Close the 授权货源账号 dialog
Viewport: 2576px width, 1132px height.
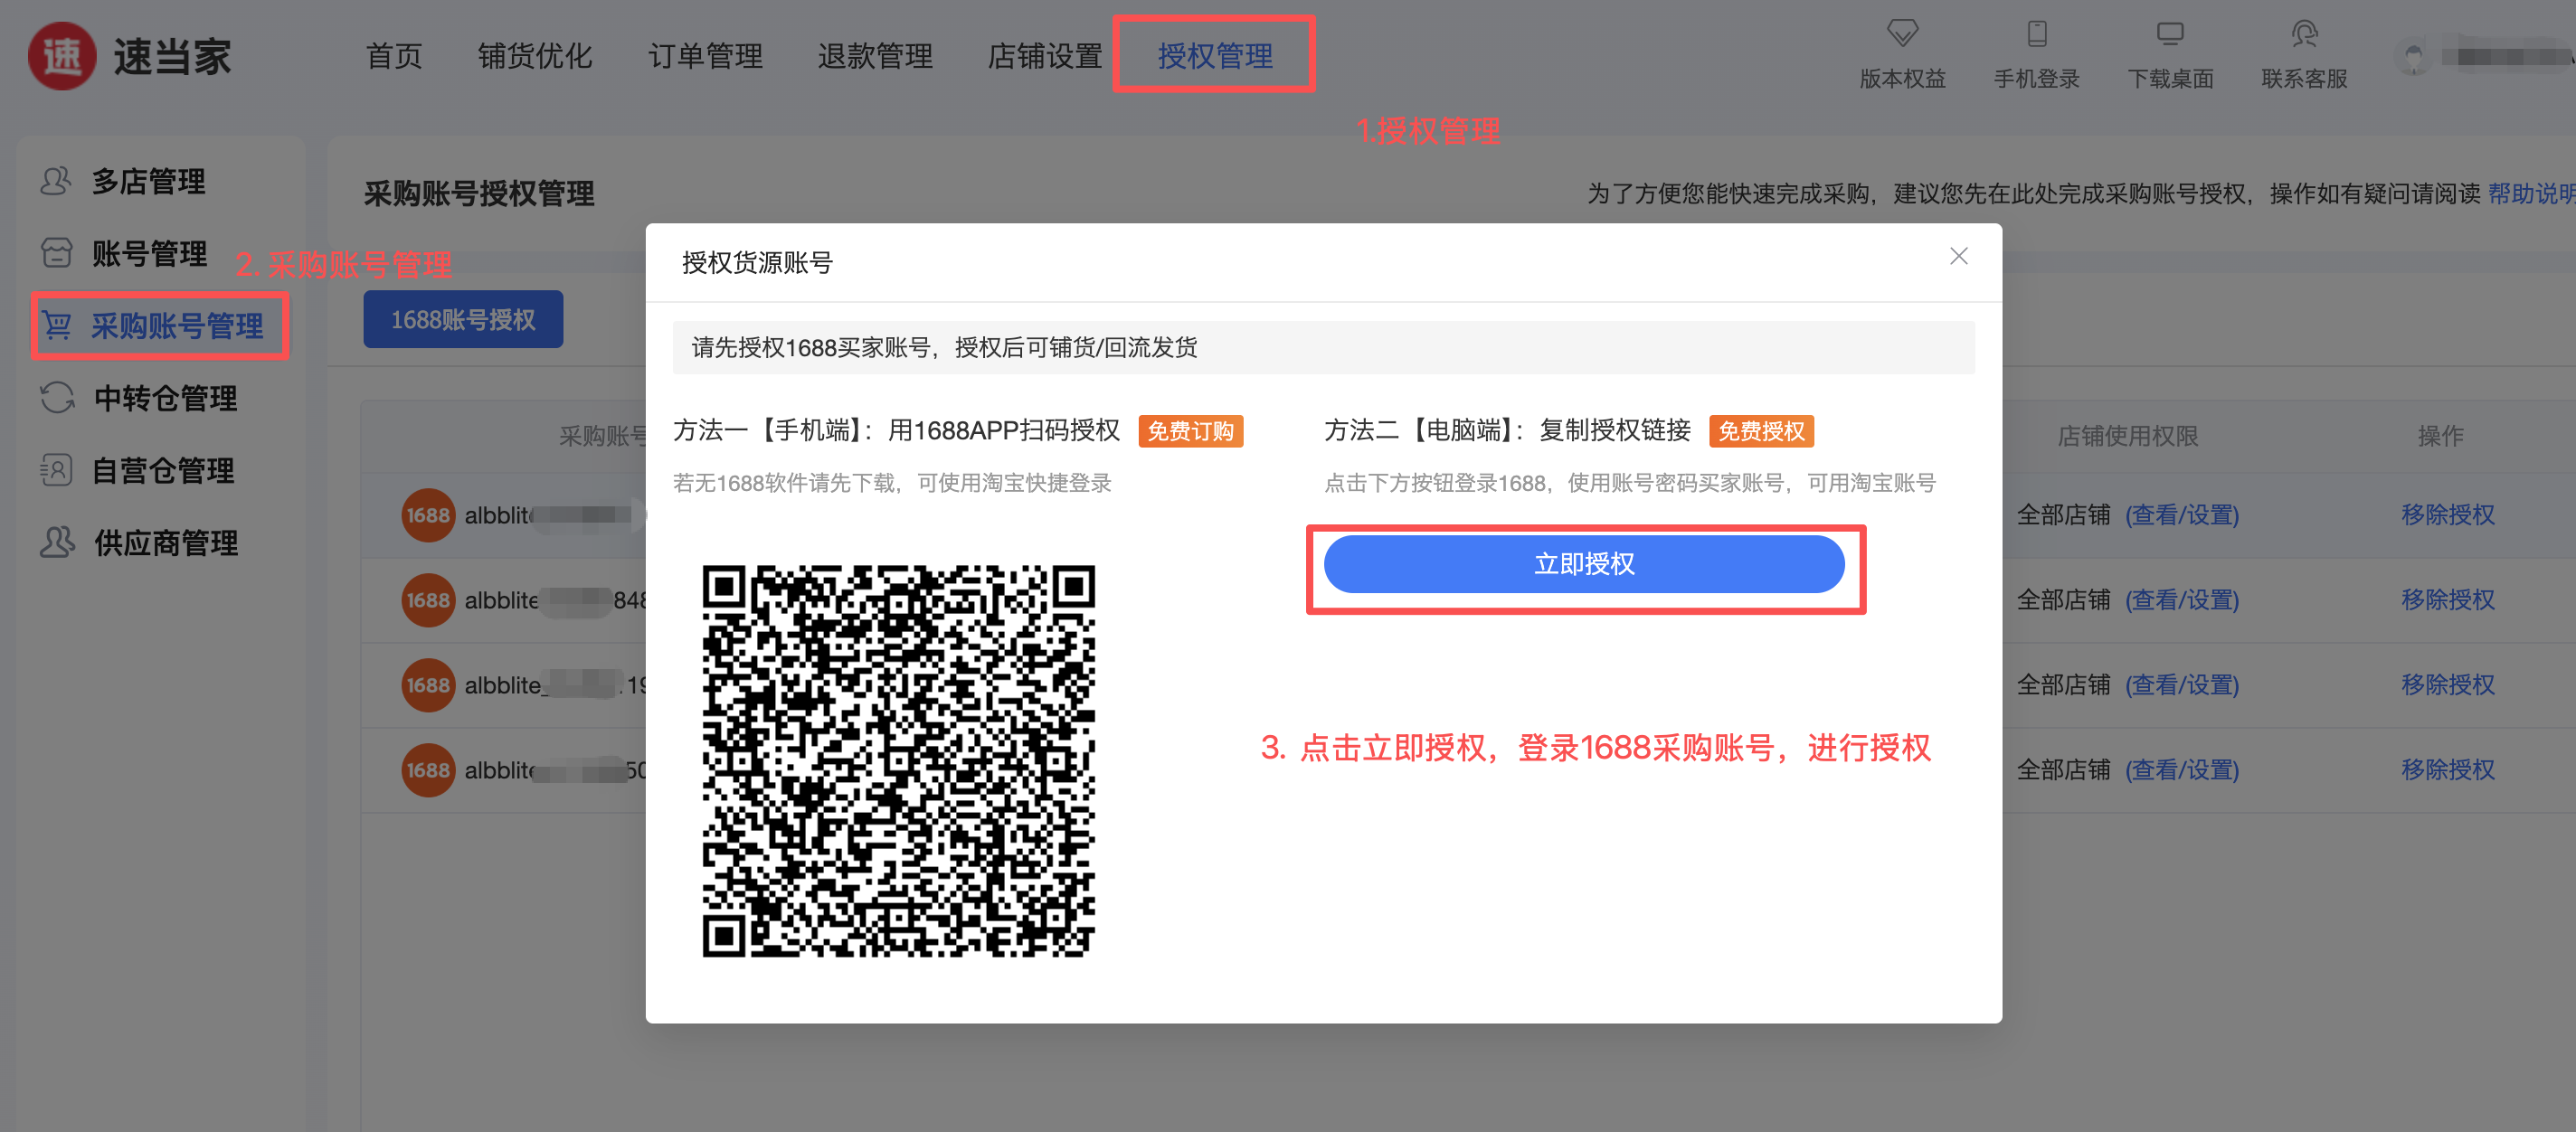[x=1957, y=257]
